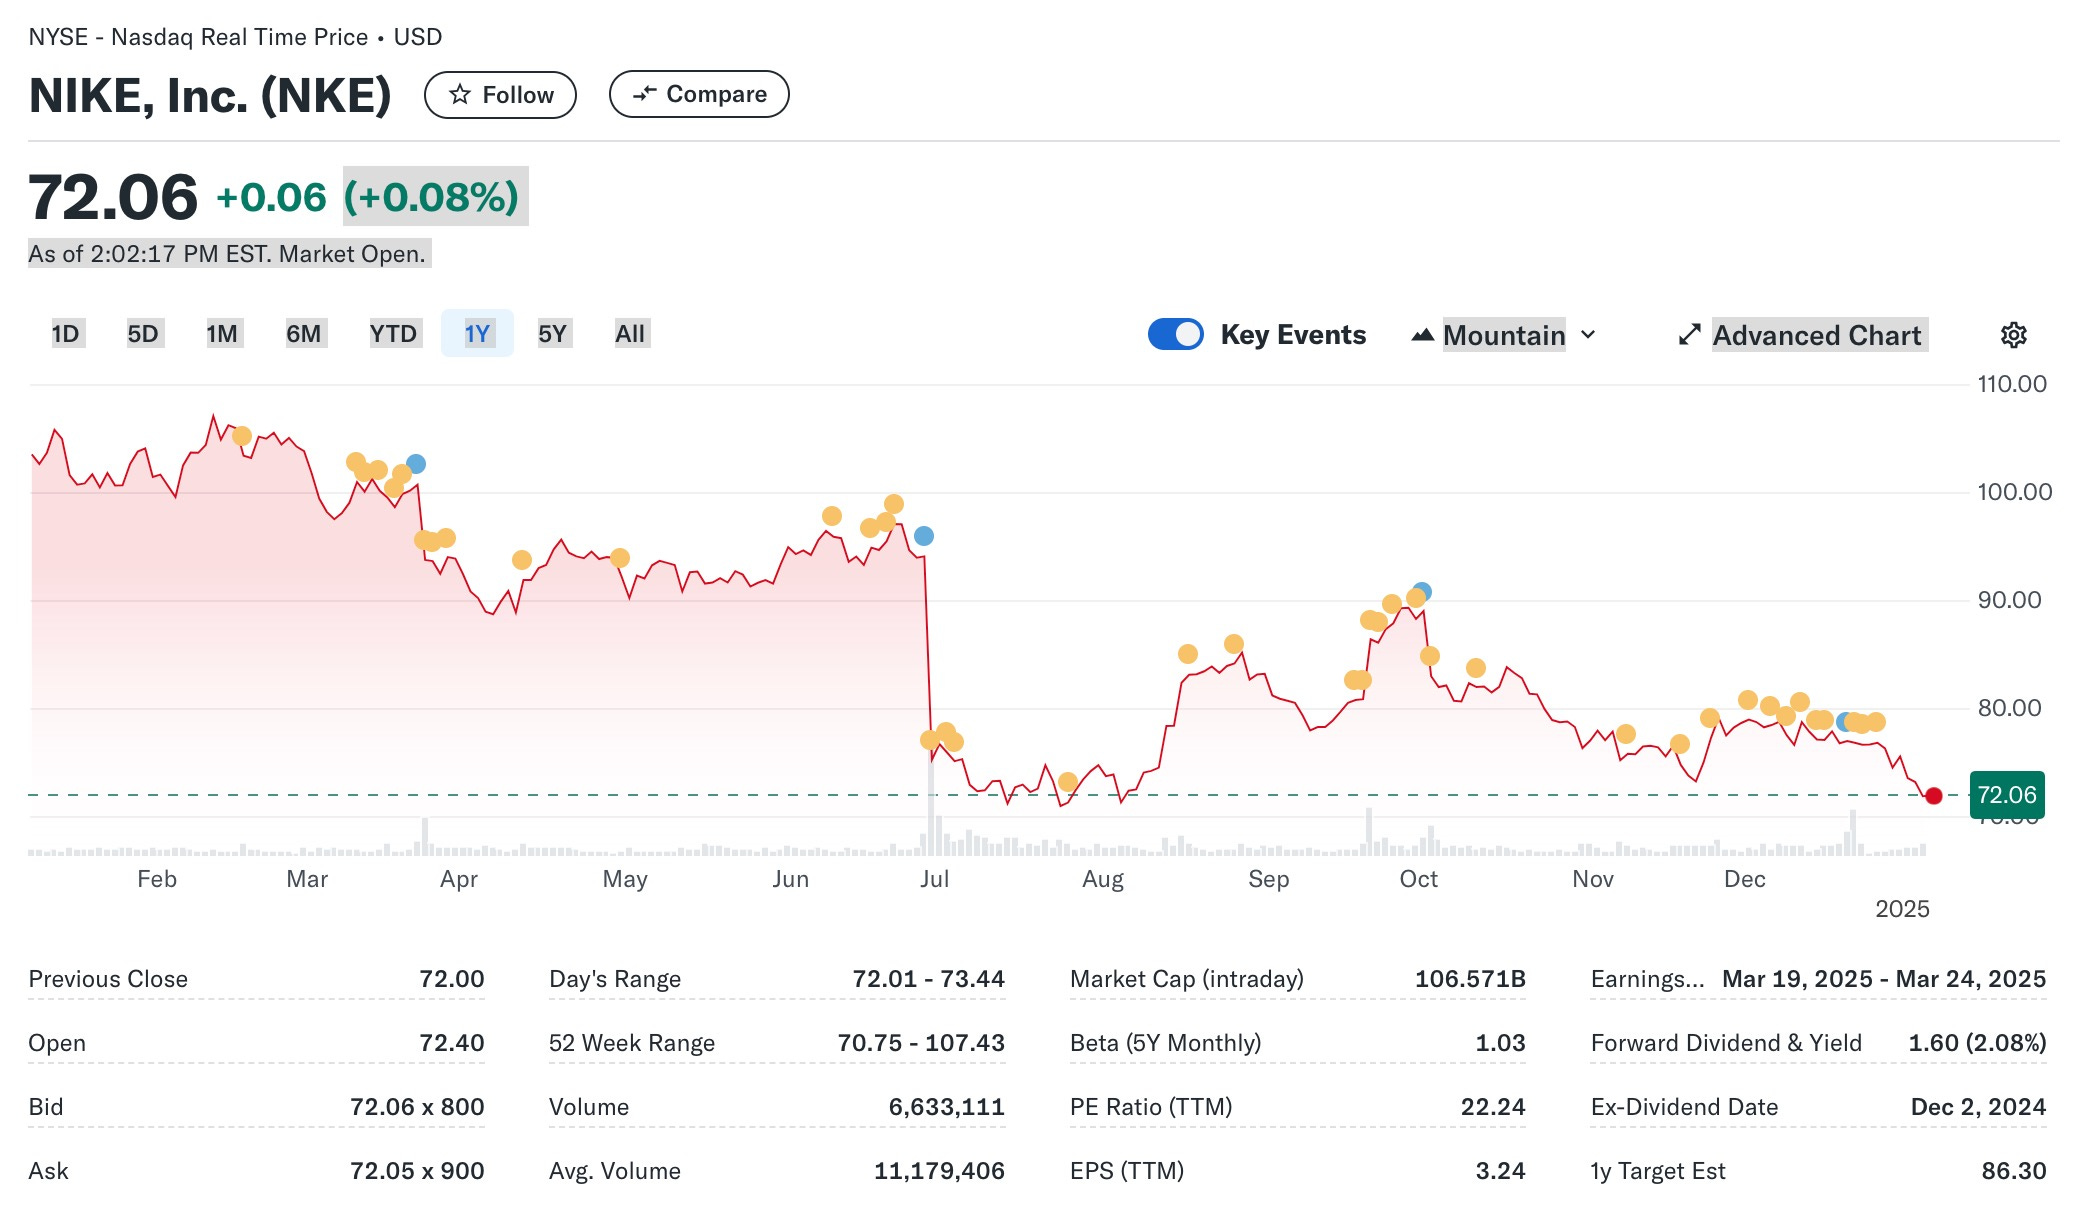Click the Day's Range label
The height and width of the screenshot is (1222, 2084).
(615, 979)
